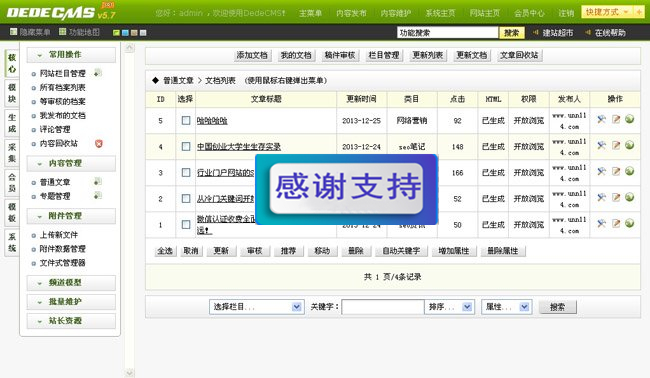Image resolution: width=650 pixels, height=378 pixels.
Task: Open quick attribute edit for article ID 3
Action: point(601,172)
